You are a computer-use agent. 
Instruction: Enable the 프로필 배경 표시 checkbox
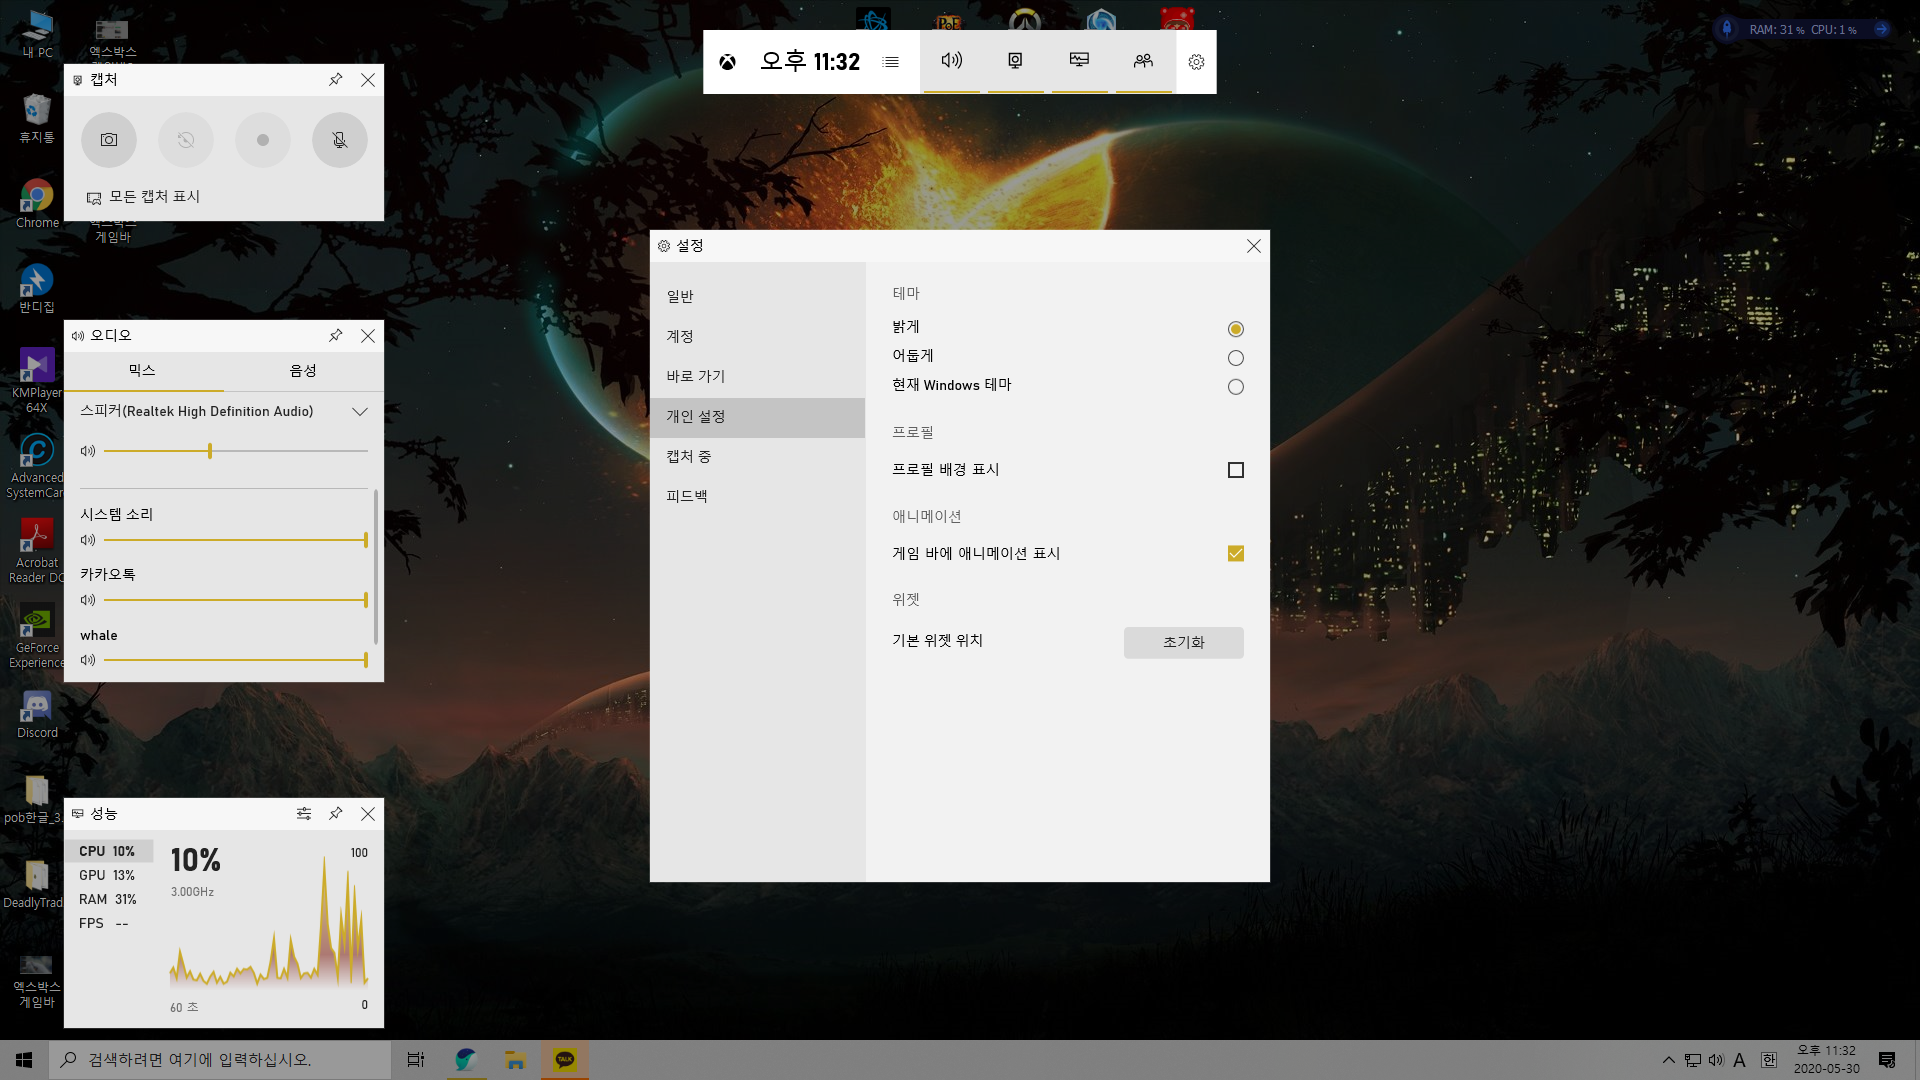coord(1236,470)
